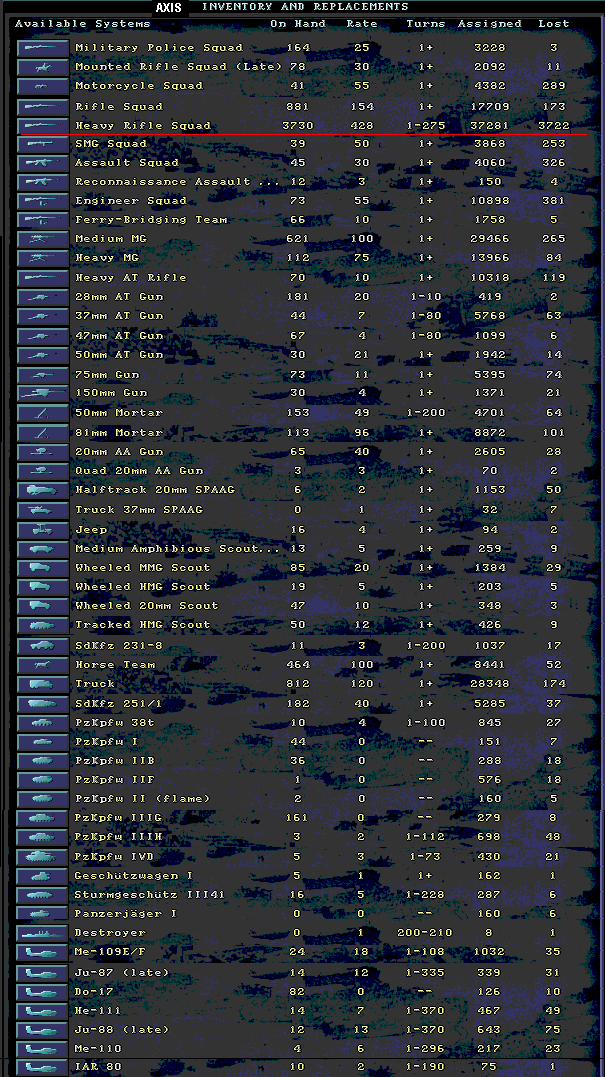Select the Horse Team icon

click(x=43, y=665)
